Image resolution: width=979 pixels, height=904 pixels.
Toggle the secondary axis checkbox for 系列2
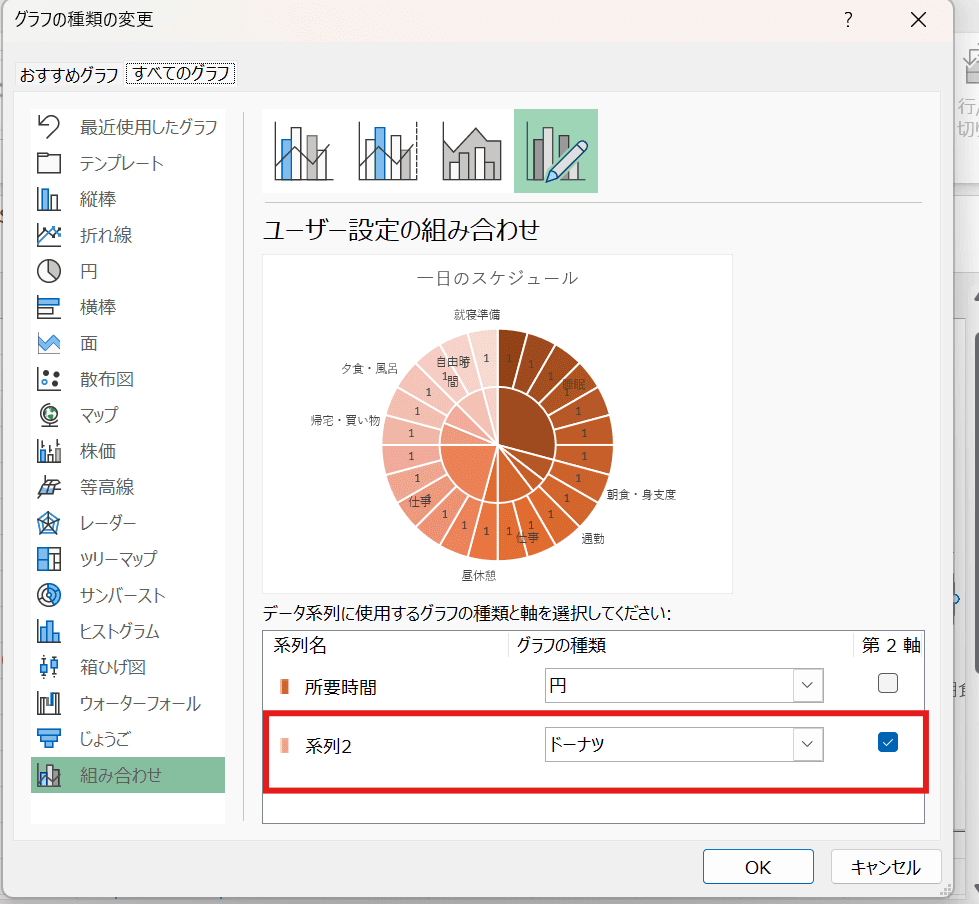tap(887, 742)
